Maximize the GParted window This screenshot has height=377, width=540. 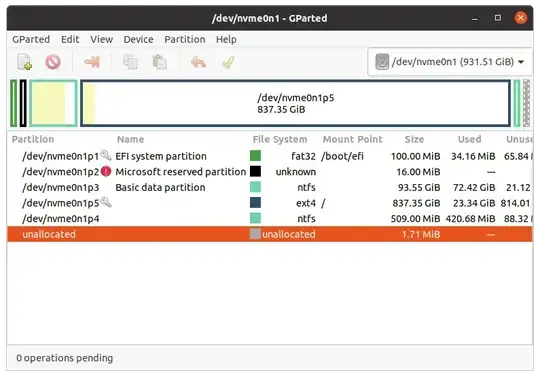coord(498,18)
